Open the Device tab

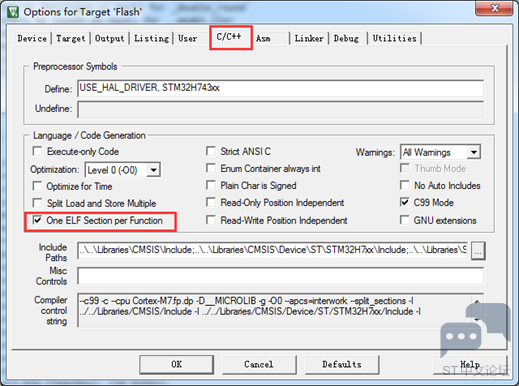click(32, 38)
